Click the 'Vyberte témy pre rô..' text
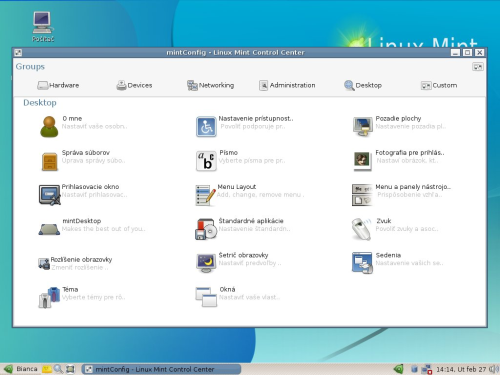The width and height of the screenshot is (500, 375). pos(94,297)
